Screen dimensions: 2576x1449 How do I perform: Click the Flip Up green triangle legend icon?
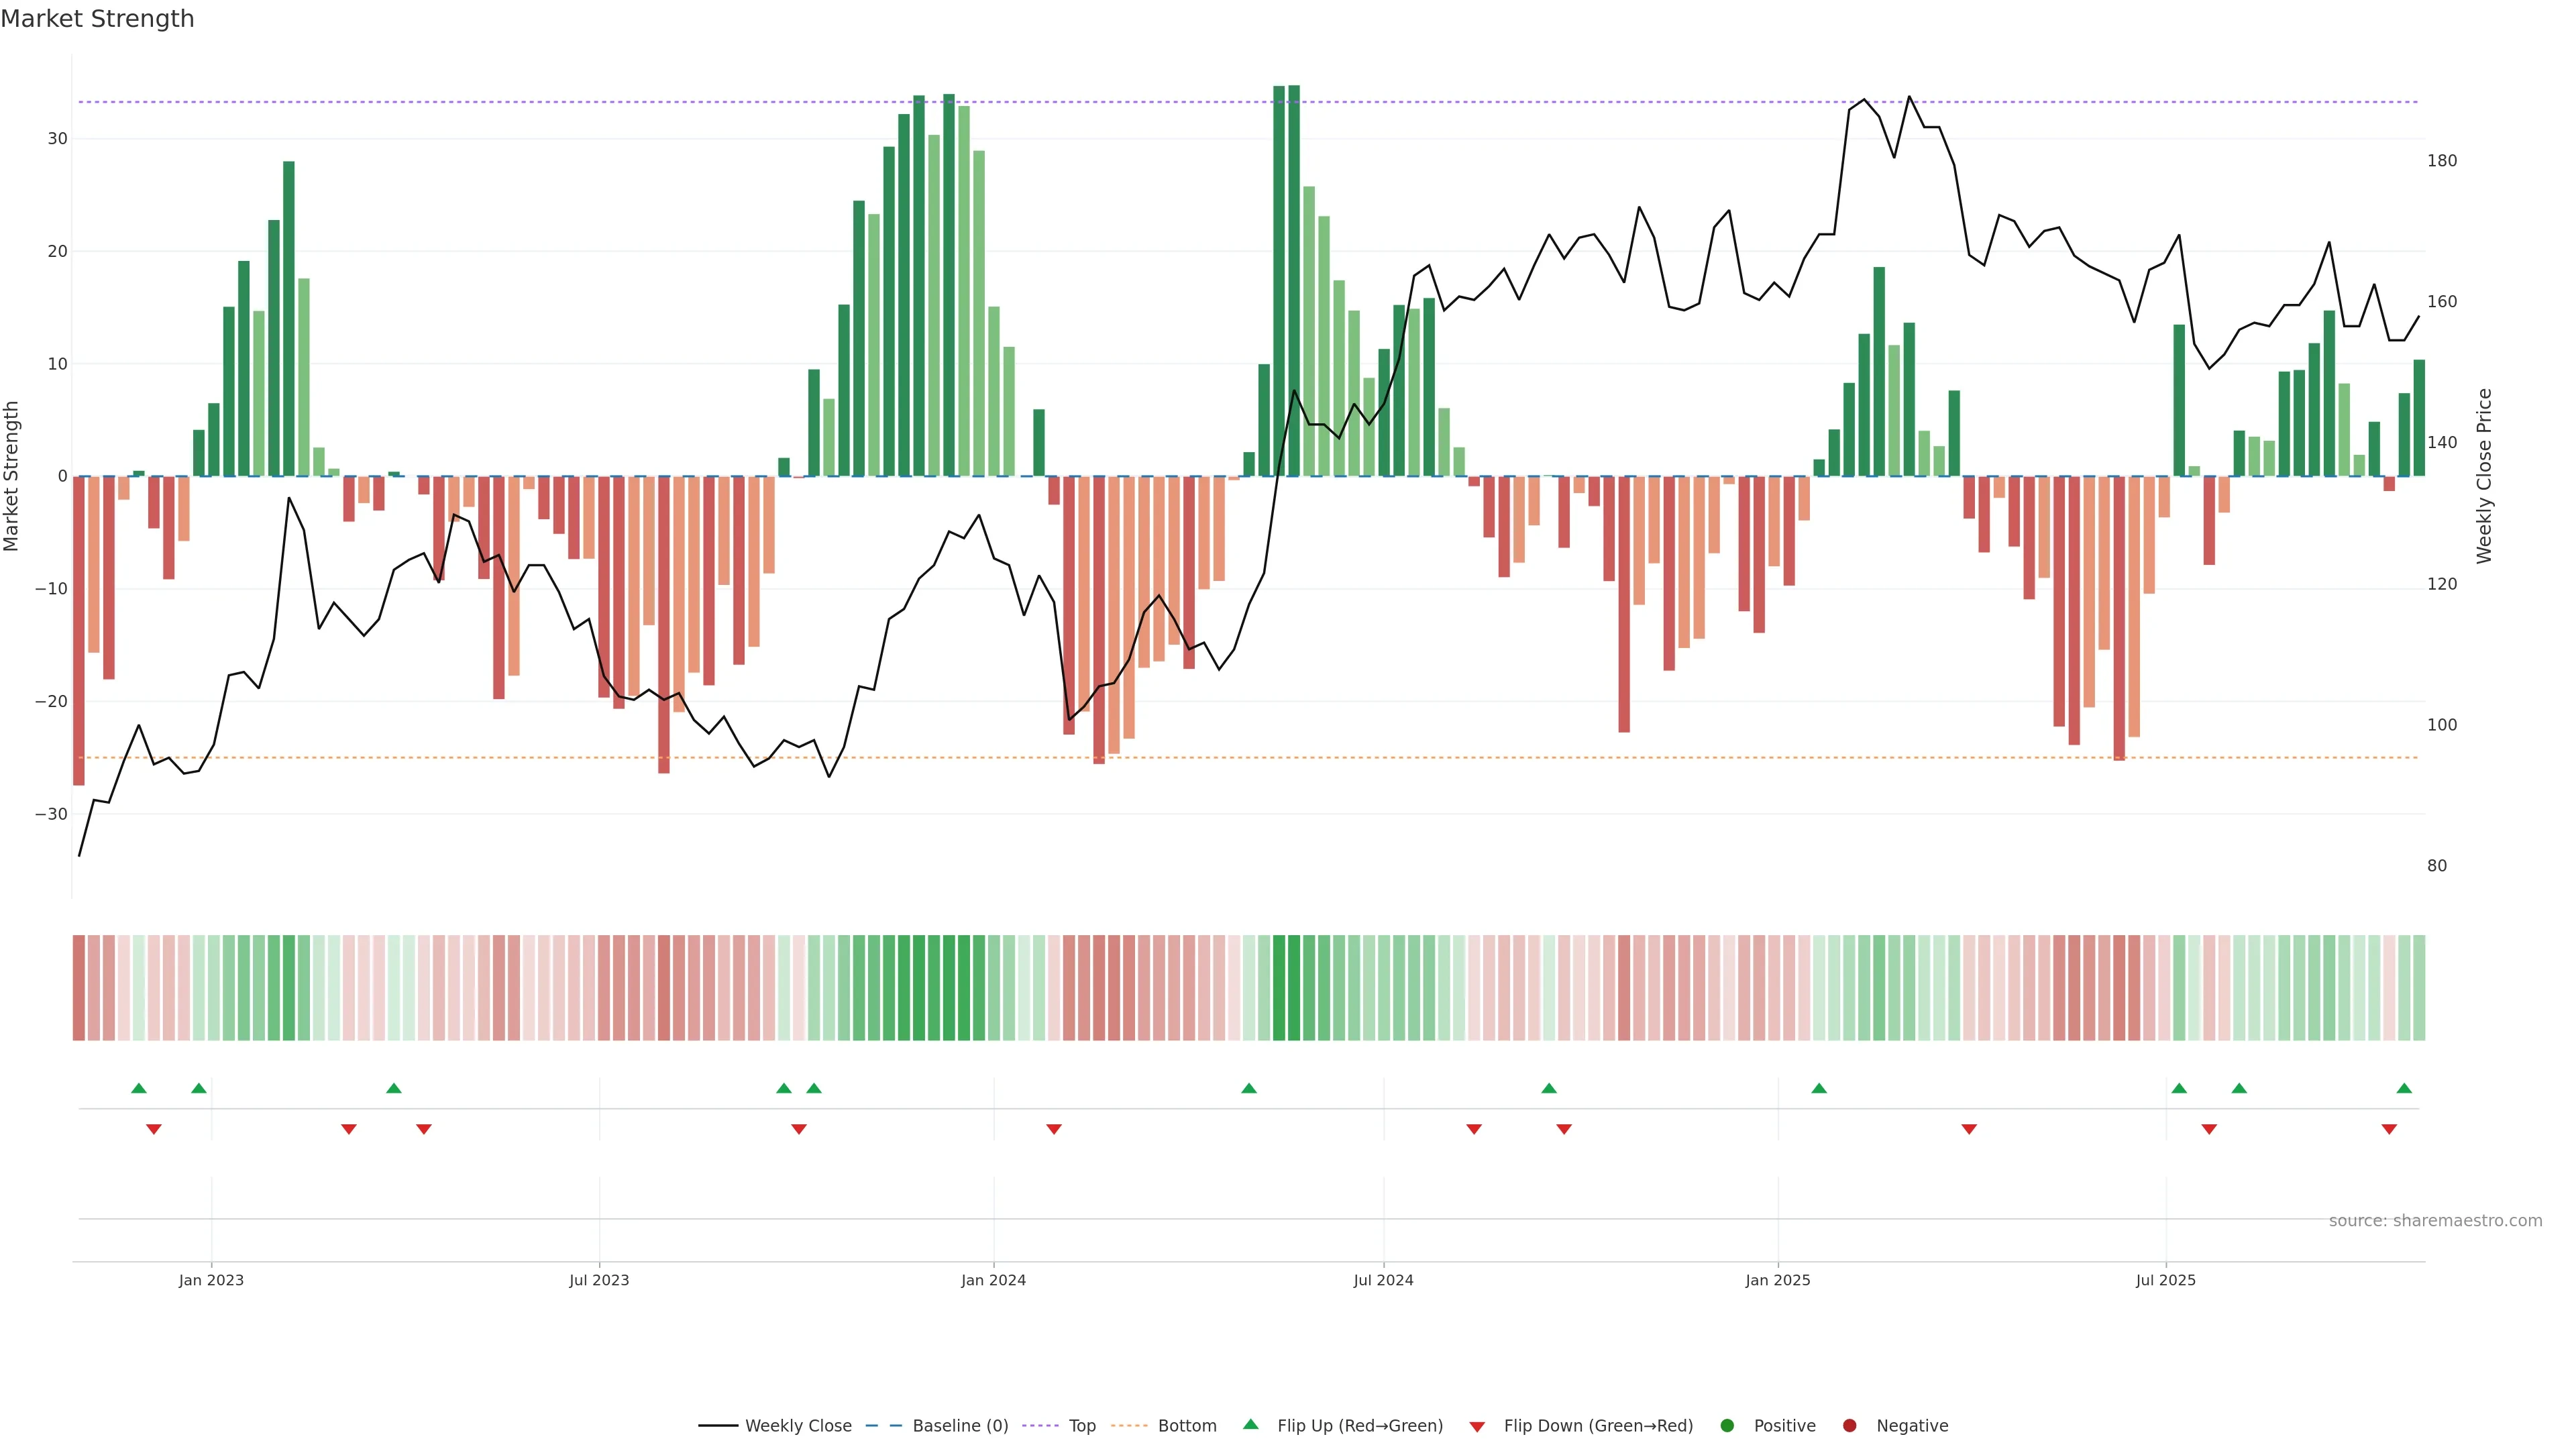coord(1250,1424)
